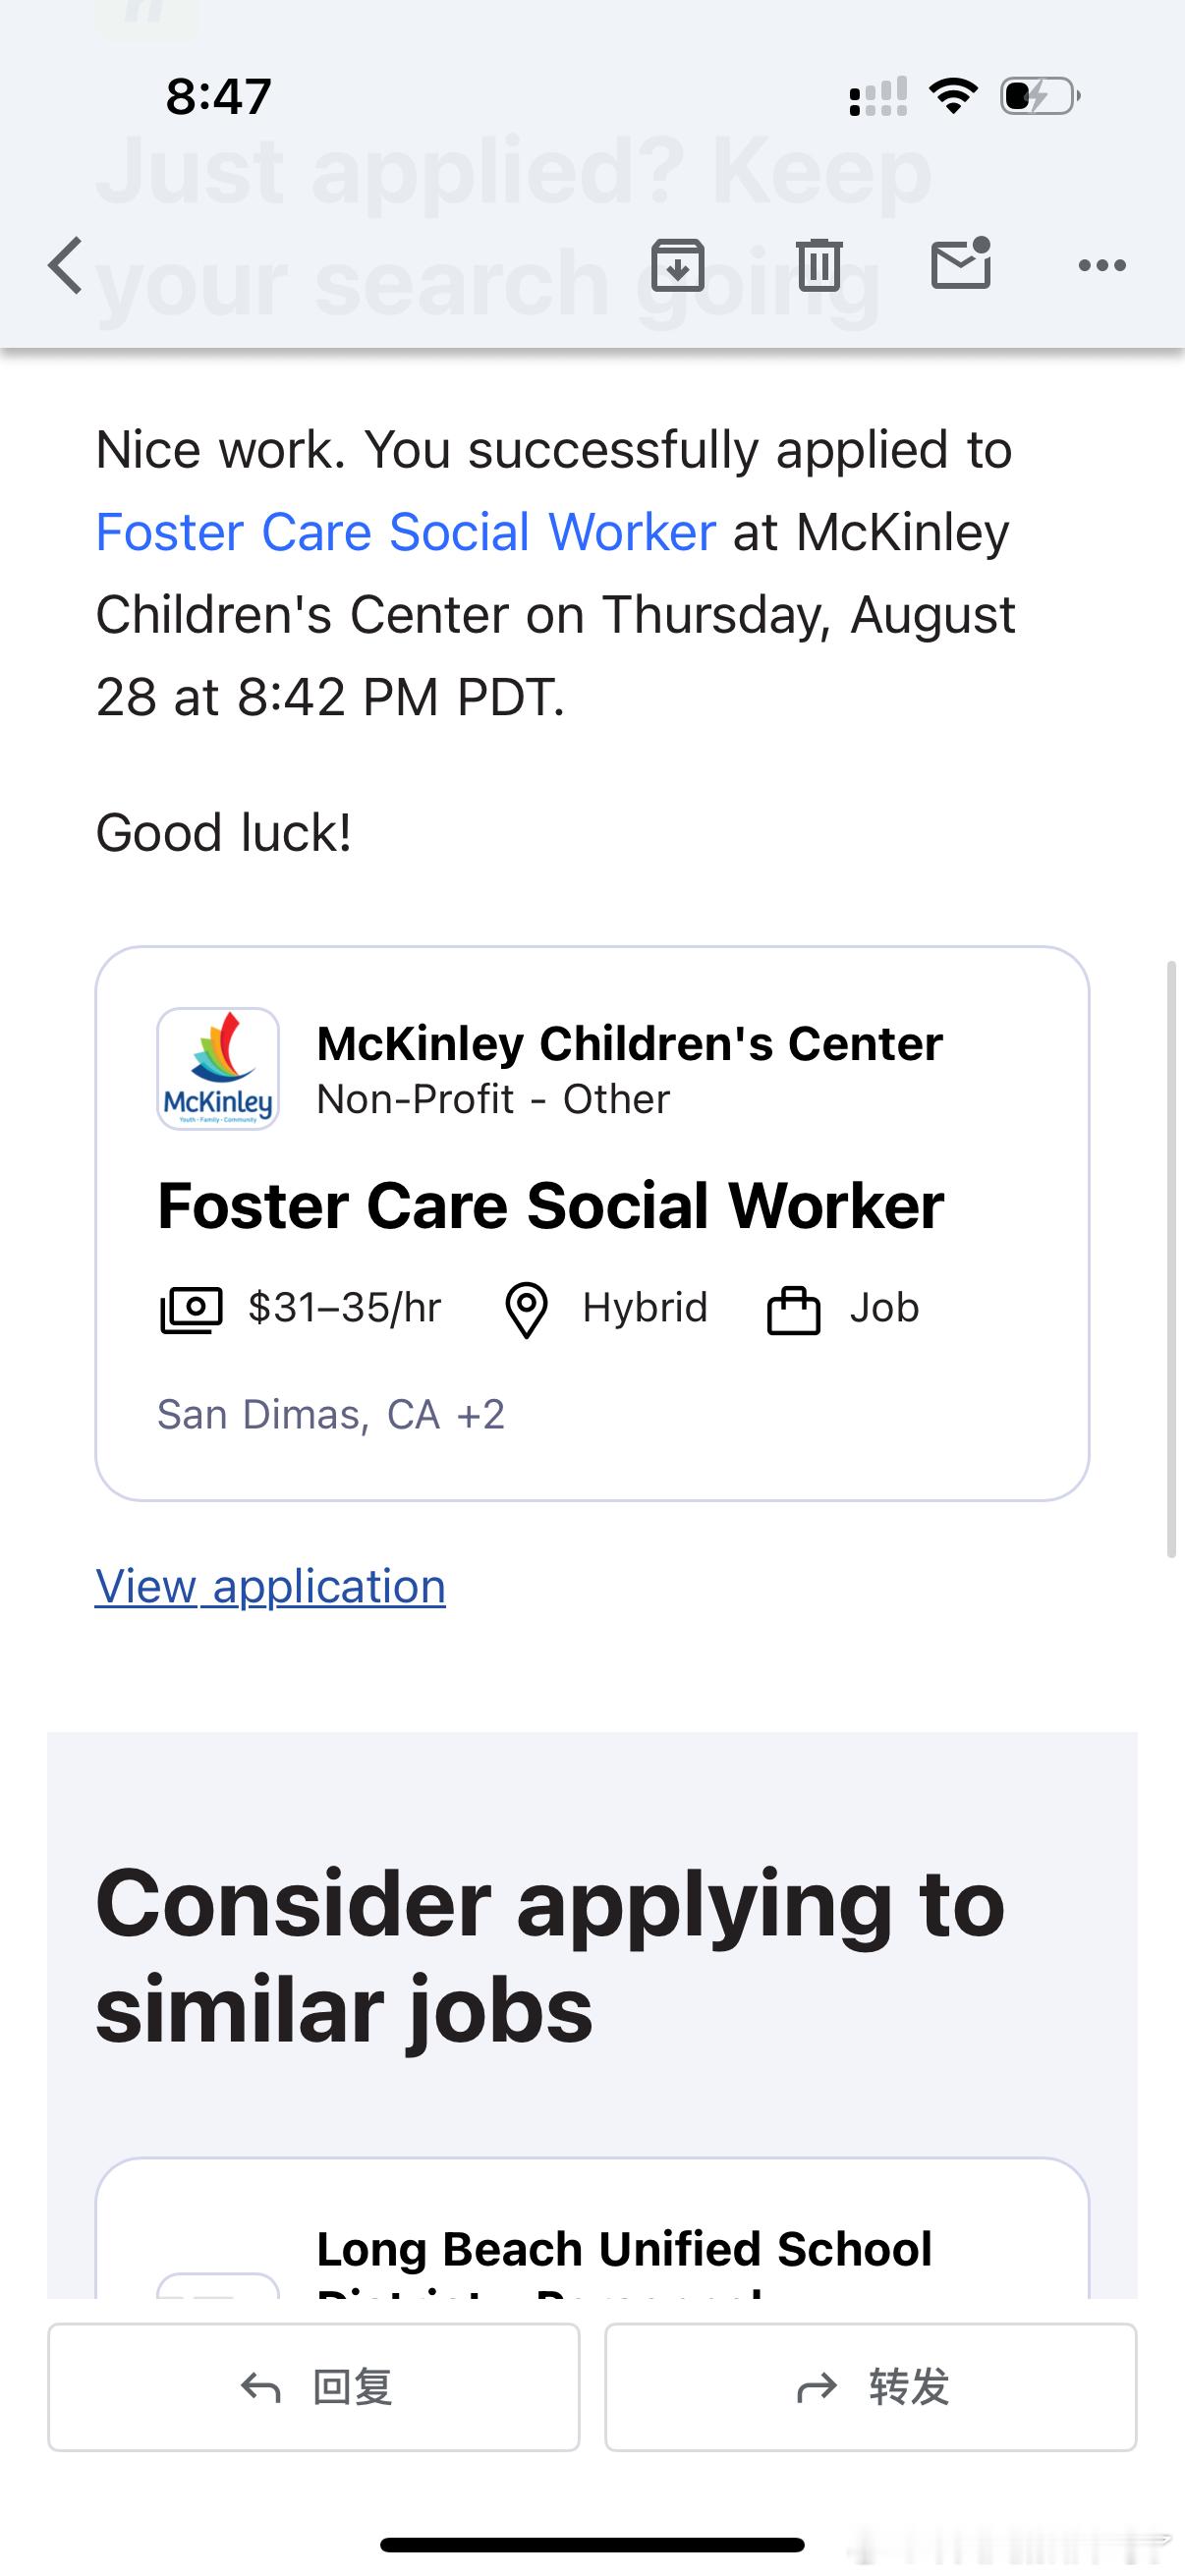Archive this email with the box icon

[678, 265]
